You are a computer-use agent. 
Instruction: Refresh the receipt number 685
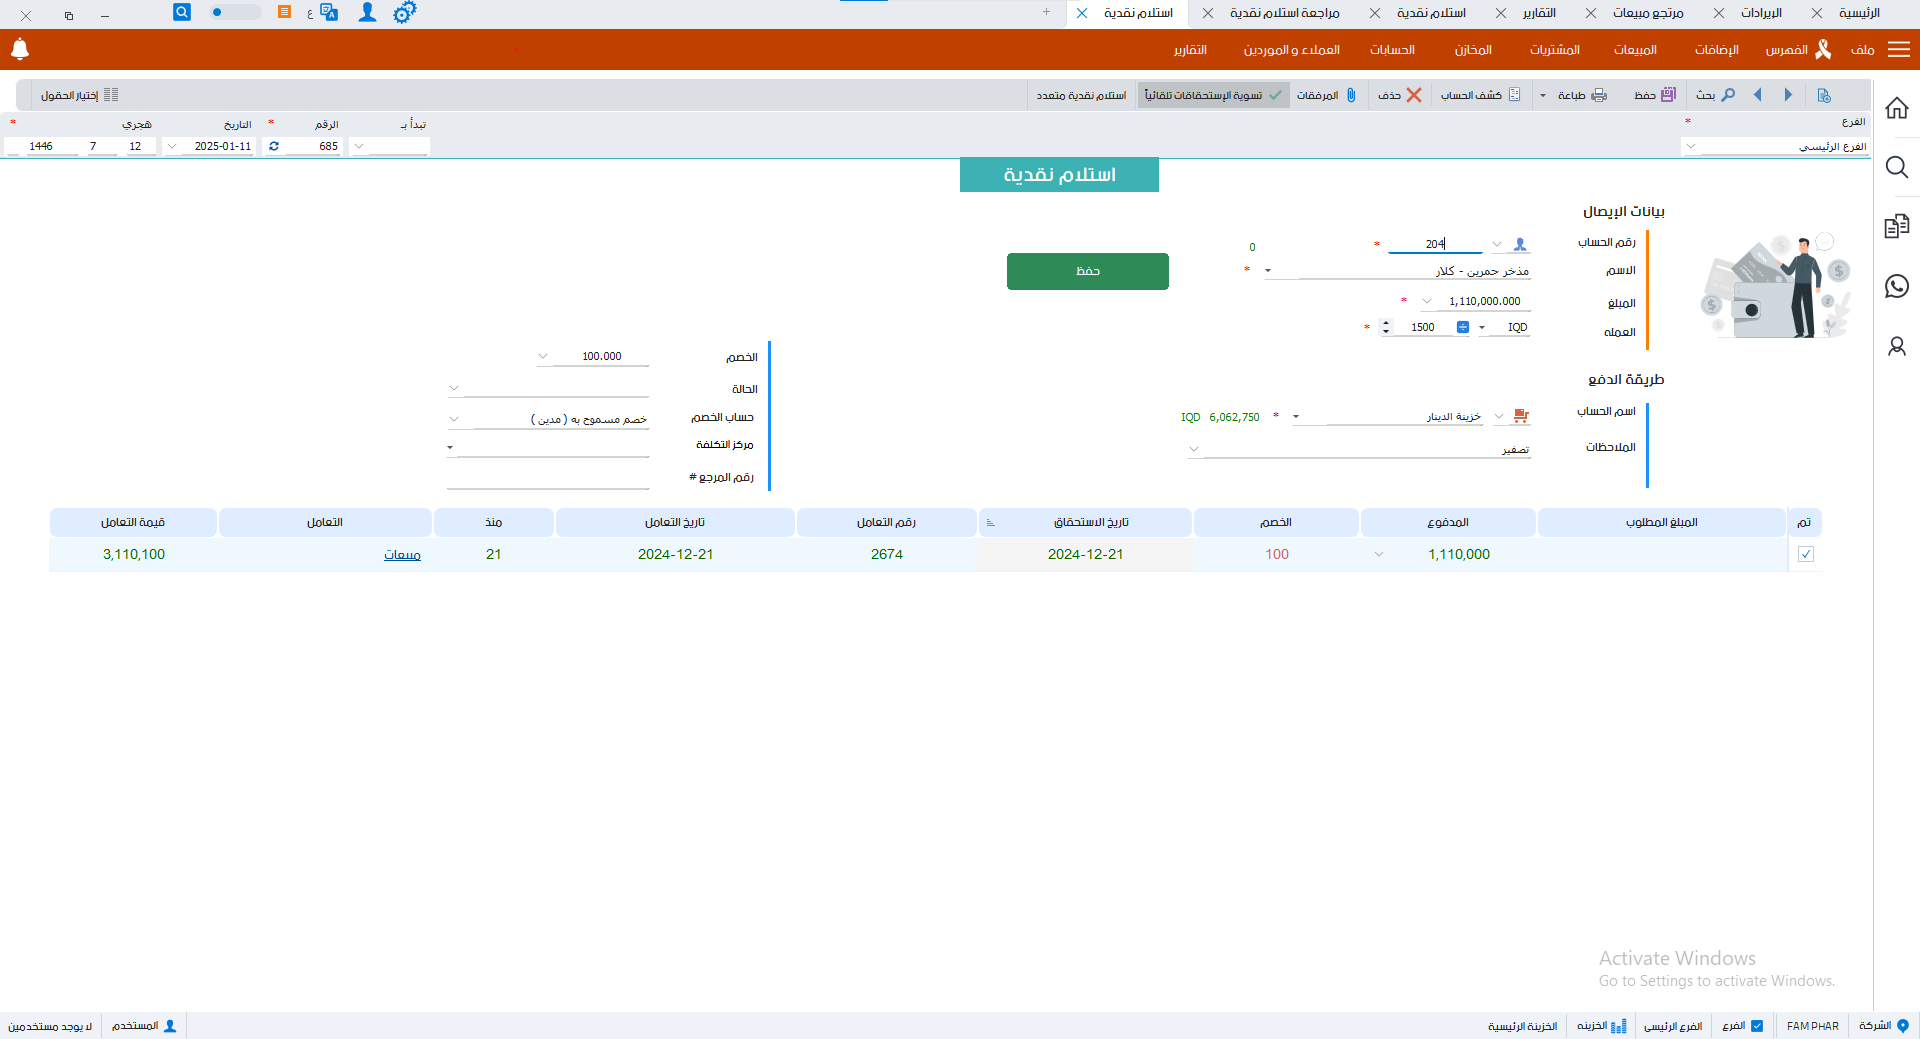point(274,146)
